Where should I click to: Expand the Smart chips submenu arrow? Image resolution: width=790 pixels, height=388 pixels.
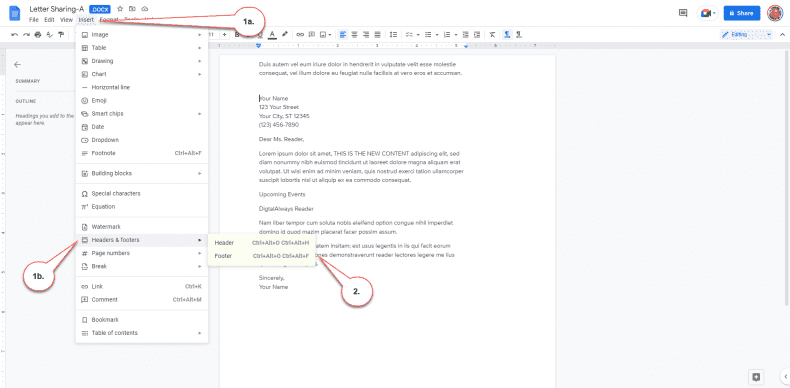coord(200,113)
